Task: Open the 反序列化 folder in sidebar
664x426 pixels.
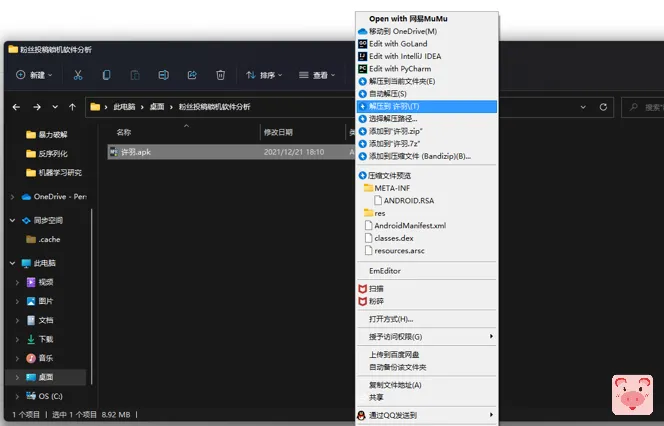Action: (47, 154)
